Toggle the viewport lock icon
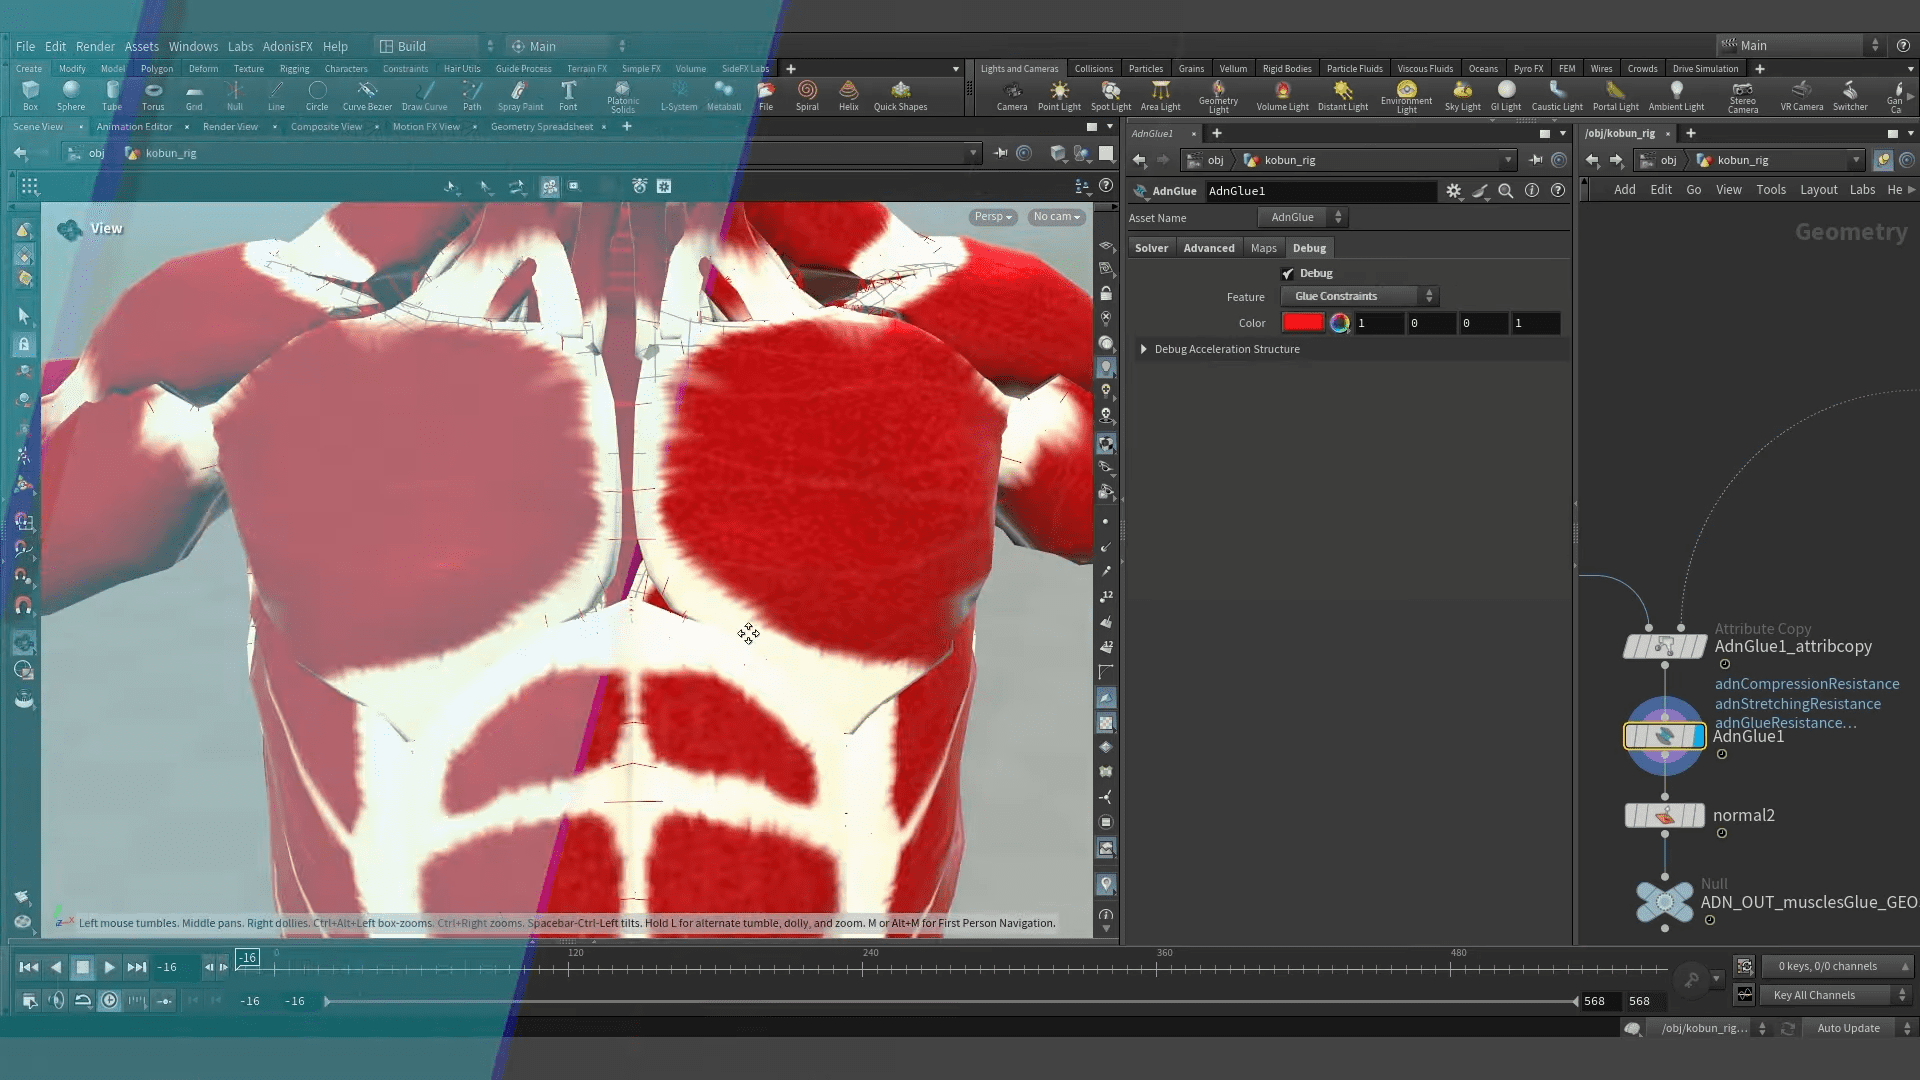1920x1080 pixels. coord(1105,294)
